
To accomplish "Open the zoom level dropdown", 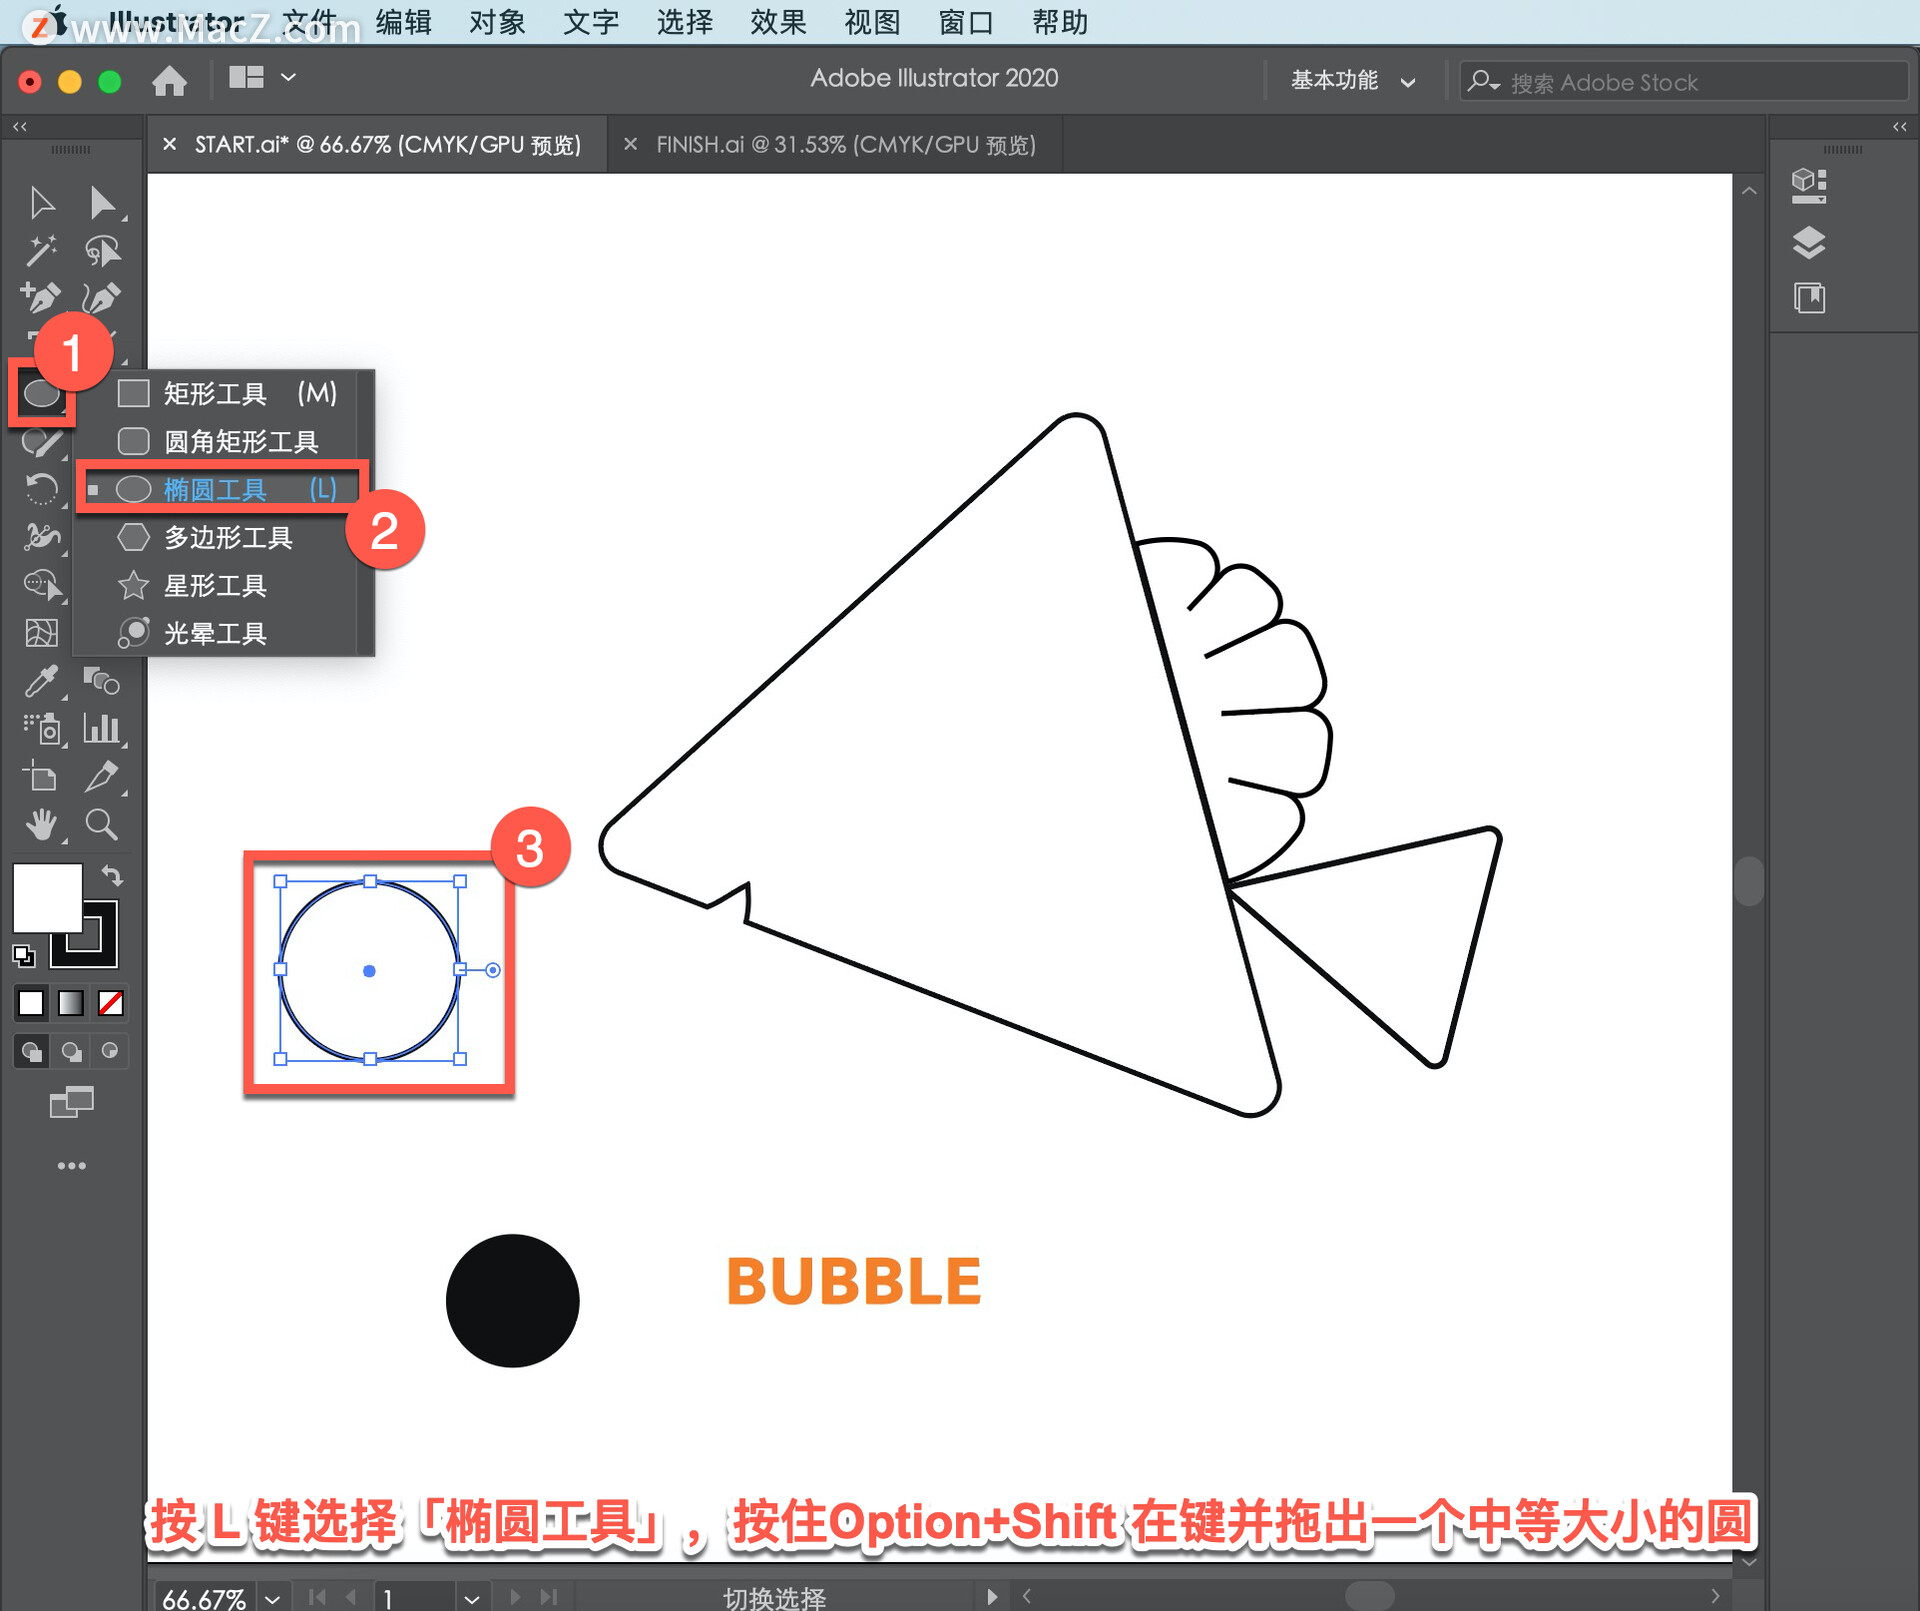I will (272, 1598).
